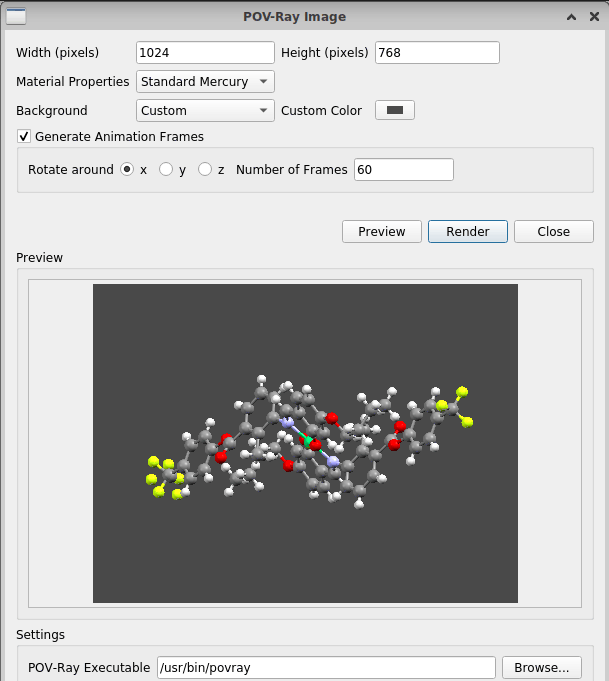Click the Width (pixels) input field

205,53
